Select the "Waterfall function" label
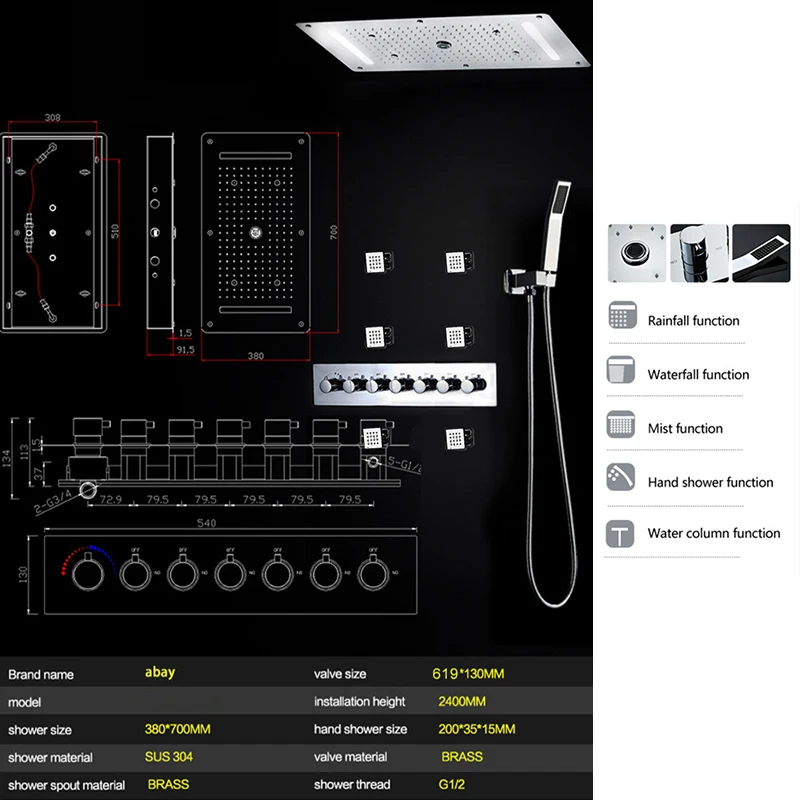800x800 pixels. click(x=698, y=374)
